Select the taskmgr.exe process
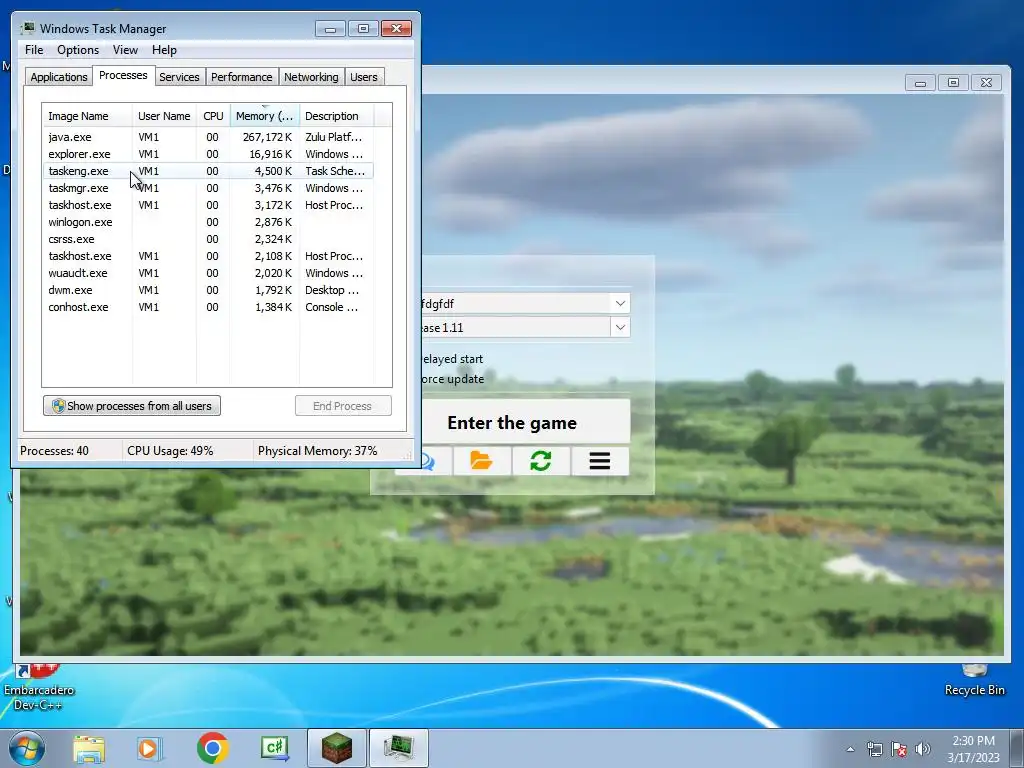1024x768 pixels. [x=208, y=188]
